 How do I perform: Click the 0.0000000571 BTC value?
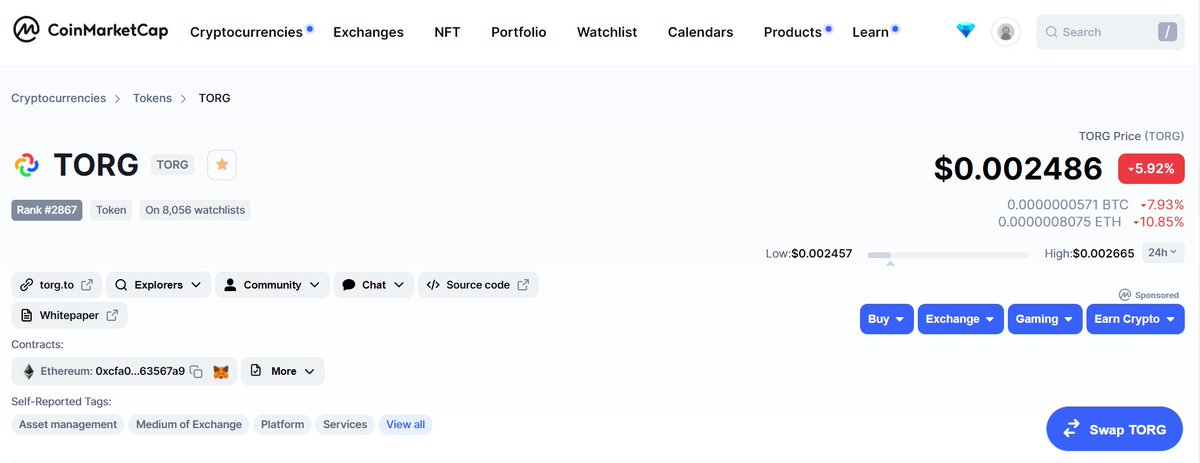(1067, 205)
